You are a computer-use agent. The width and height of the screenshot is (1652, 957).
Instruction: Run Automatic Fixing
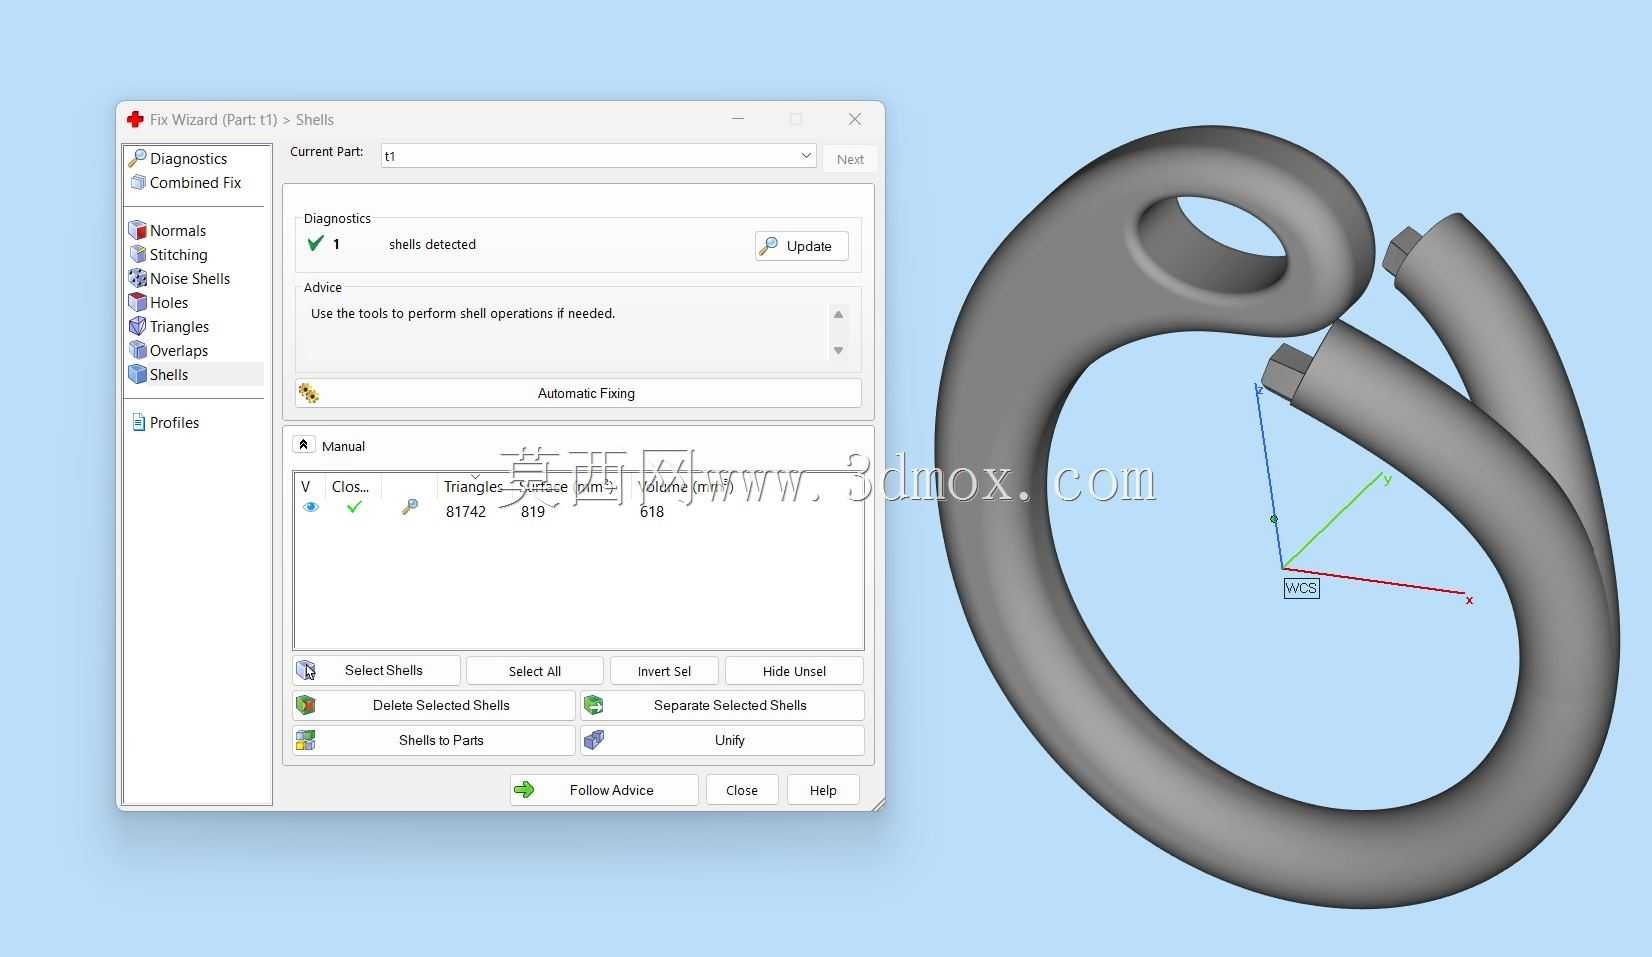point(578,393)
